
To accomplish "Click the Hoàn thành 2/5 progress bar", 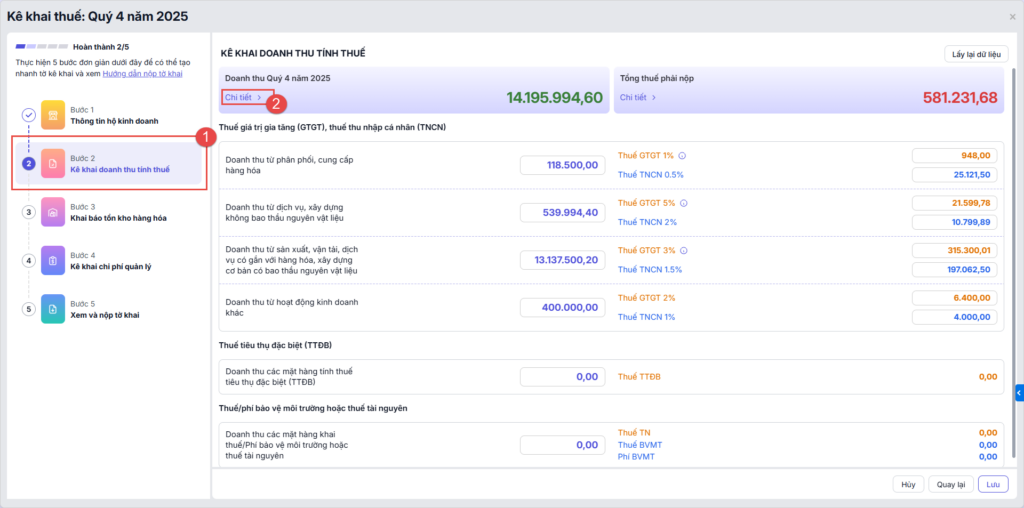I will click(42, 47).
